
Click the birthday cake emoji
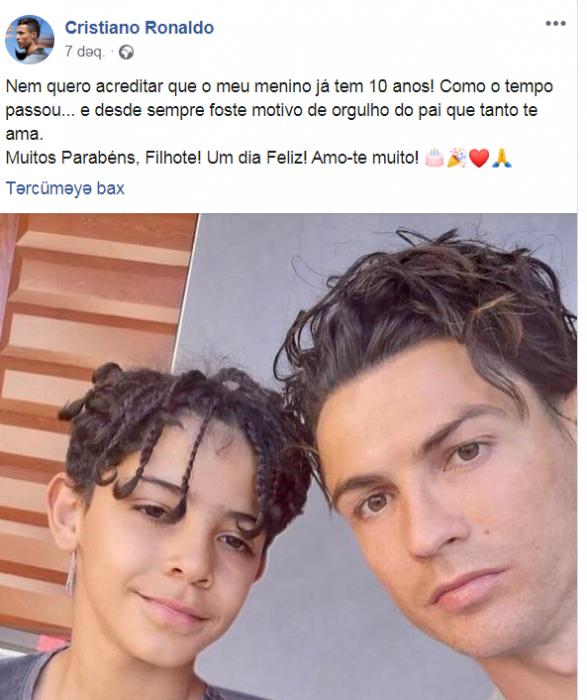click(434, 158)
